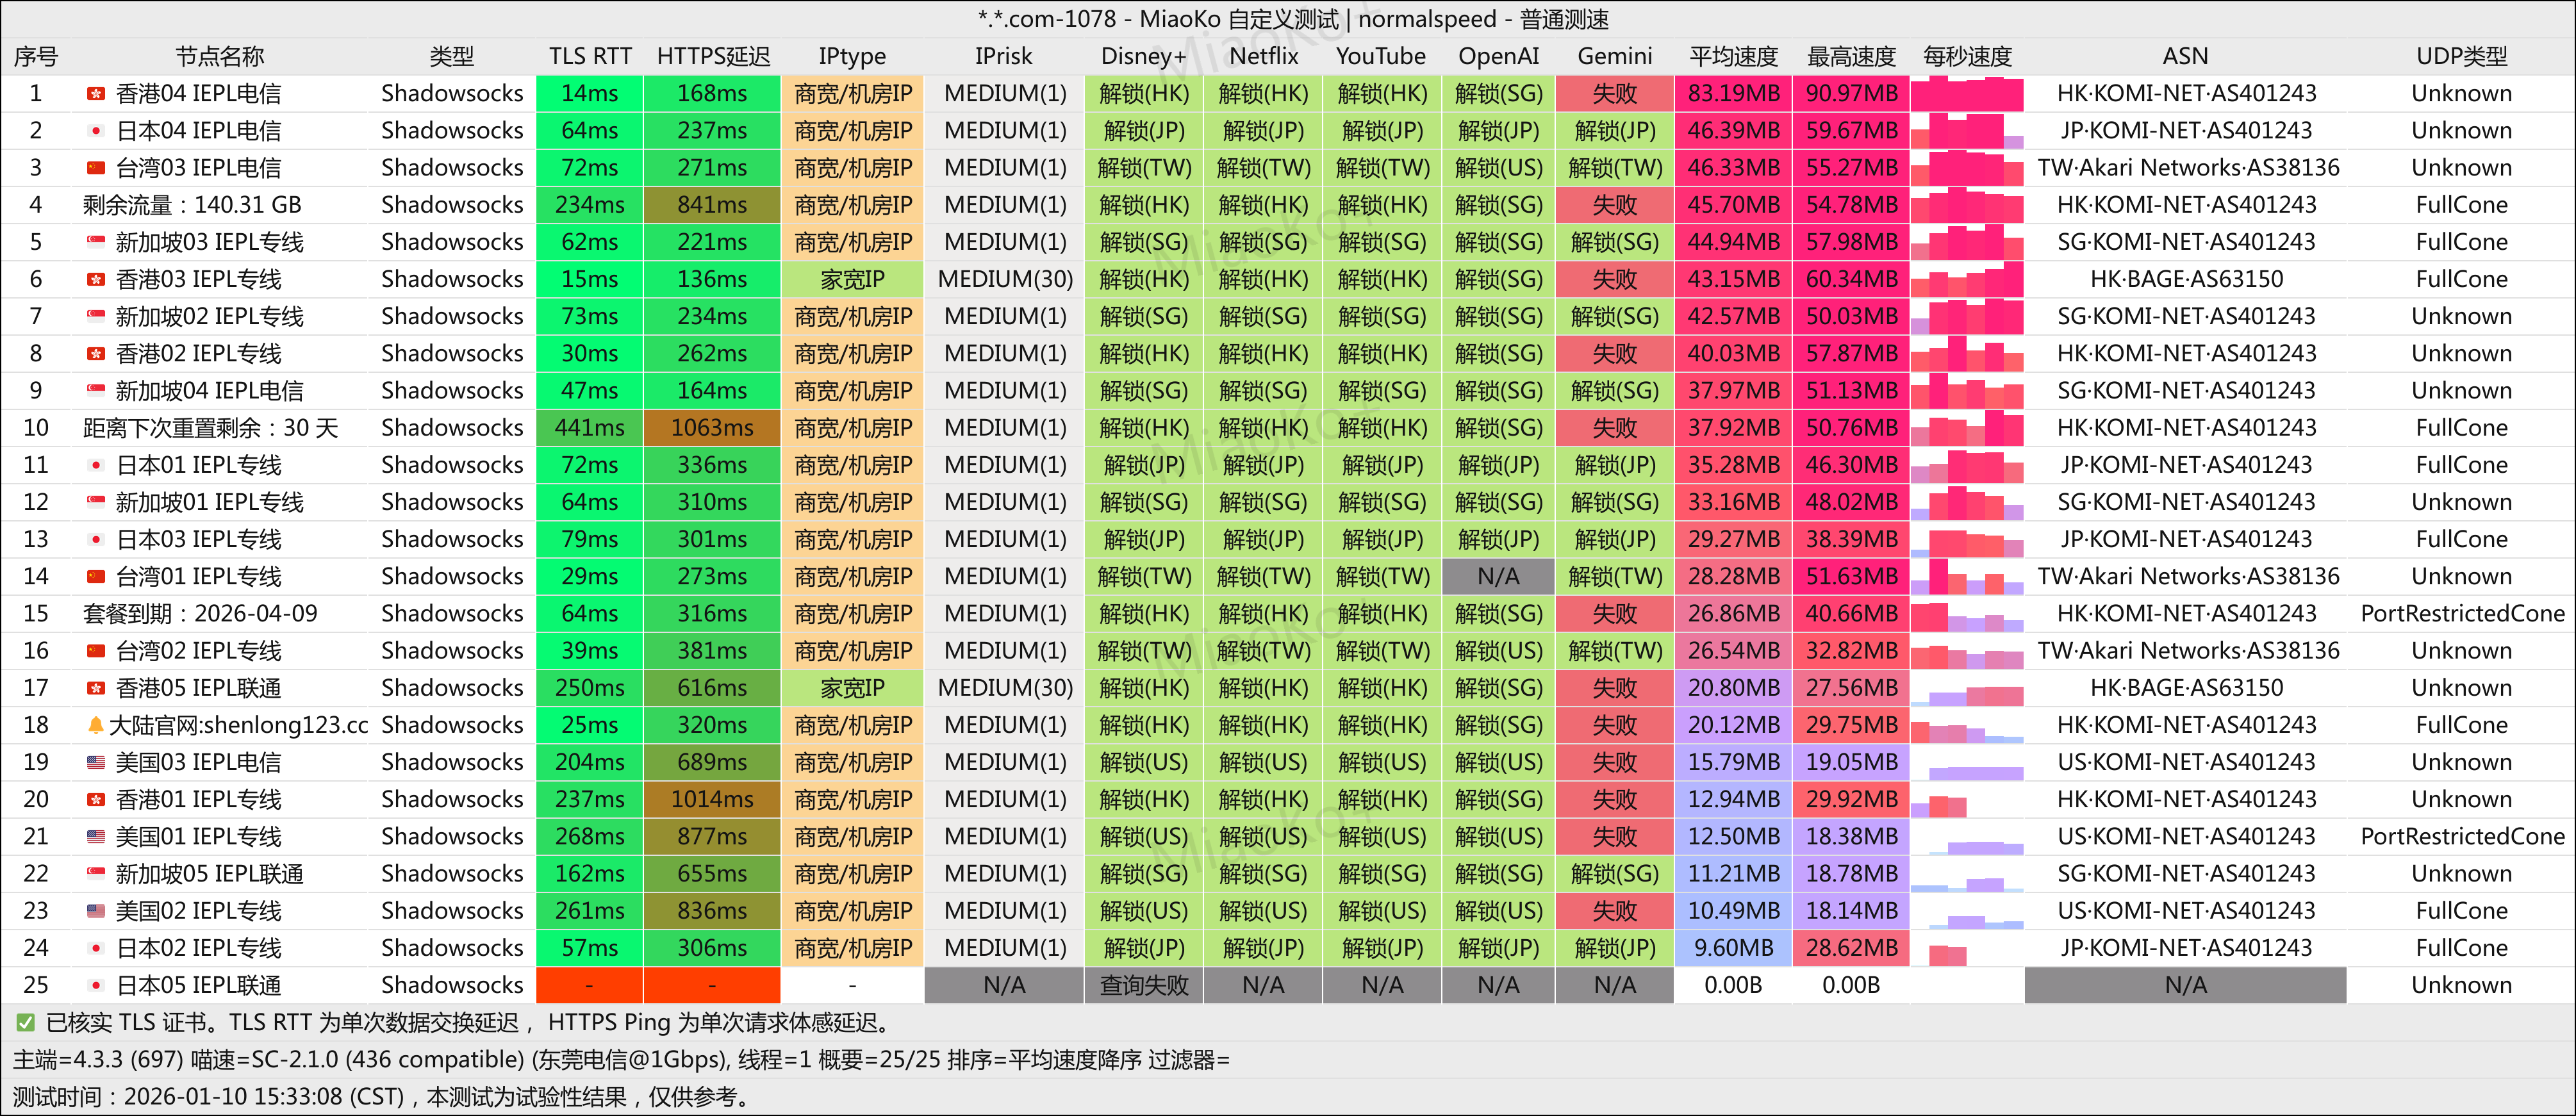Image resolution: width=2576 pixels, height=1116 pixels.
Task: Click the Japan flag beside 日本05 IEPL联通
Action: [96, 985]
